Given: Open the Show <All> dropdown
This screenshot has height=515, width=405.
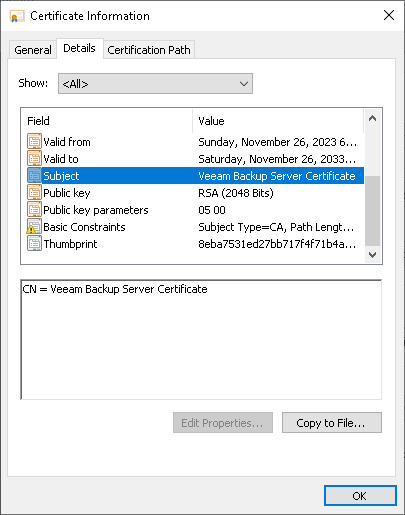Looking at the screenshot, I should click(155, 84).
